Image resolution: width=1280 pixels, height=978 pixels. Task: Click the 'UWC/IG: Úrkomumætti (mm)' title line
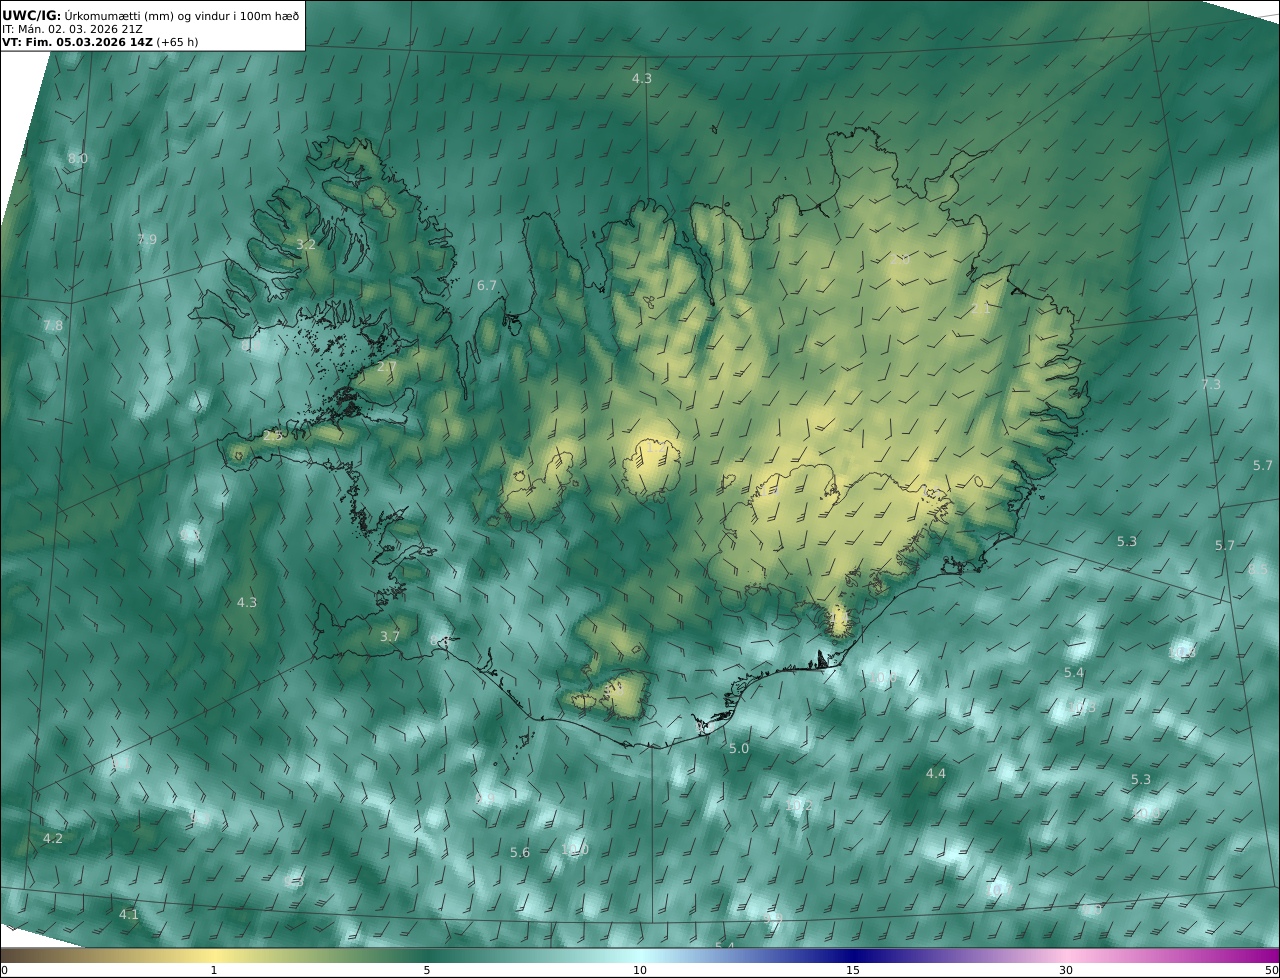(x=150, y=15)
